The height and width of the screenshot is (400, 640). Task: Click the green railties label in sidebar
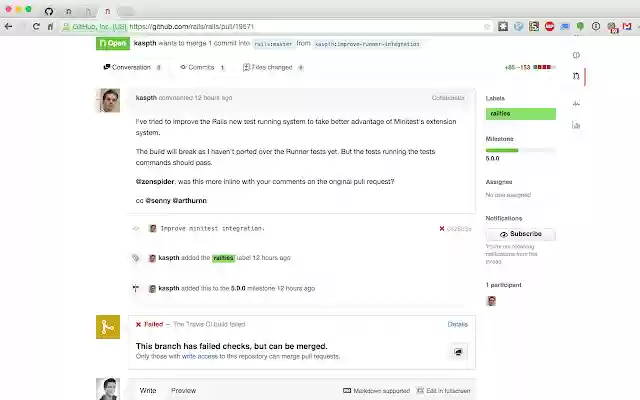pyautogui.click(x=520, y=113)
